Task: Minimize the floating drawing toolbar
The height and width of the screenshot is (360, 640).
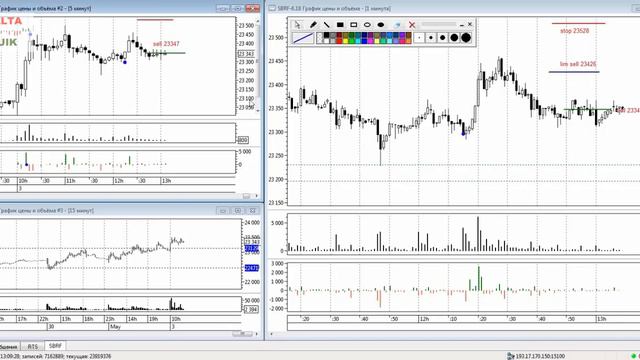Action: [x=462, y=25]
